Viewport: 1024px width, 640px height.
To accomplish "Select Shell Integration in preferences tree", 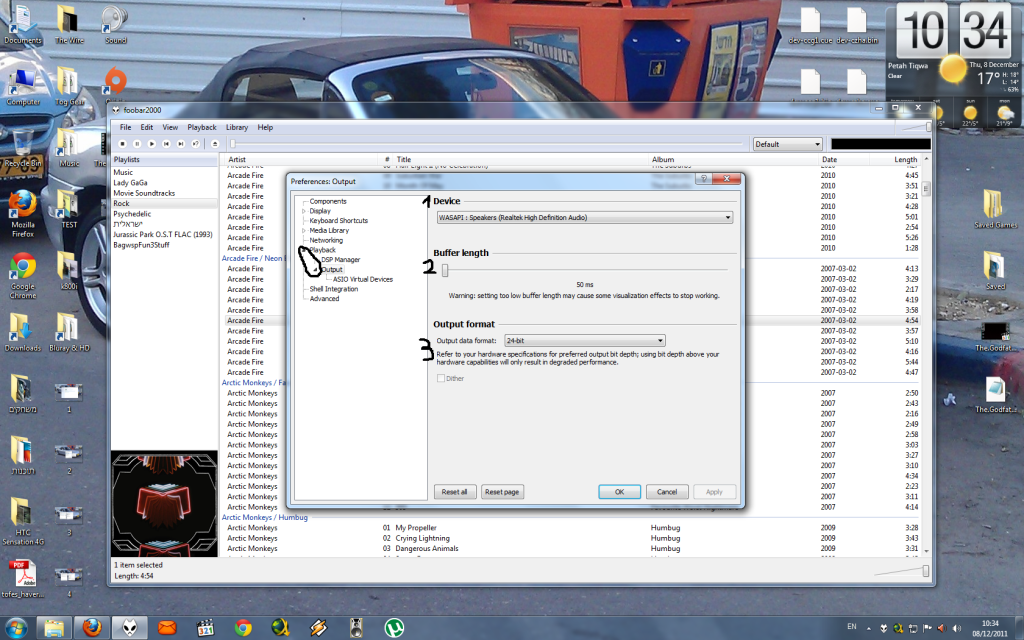I will pos(334,289).
